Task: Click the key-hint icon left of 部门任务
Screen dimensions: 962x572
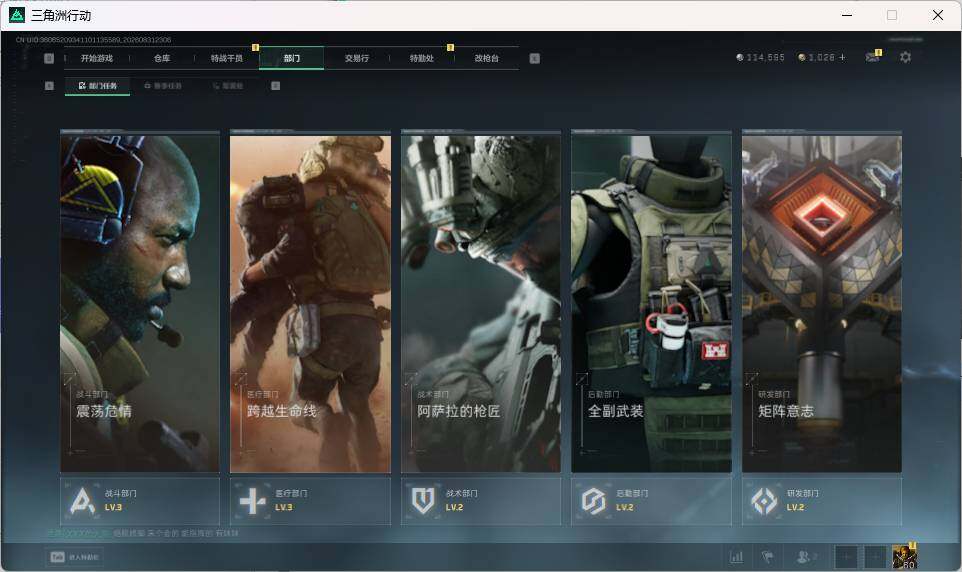Action: tap(49, 86)
